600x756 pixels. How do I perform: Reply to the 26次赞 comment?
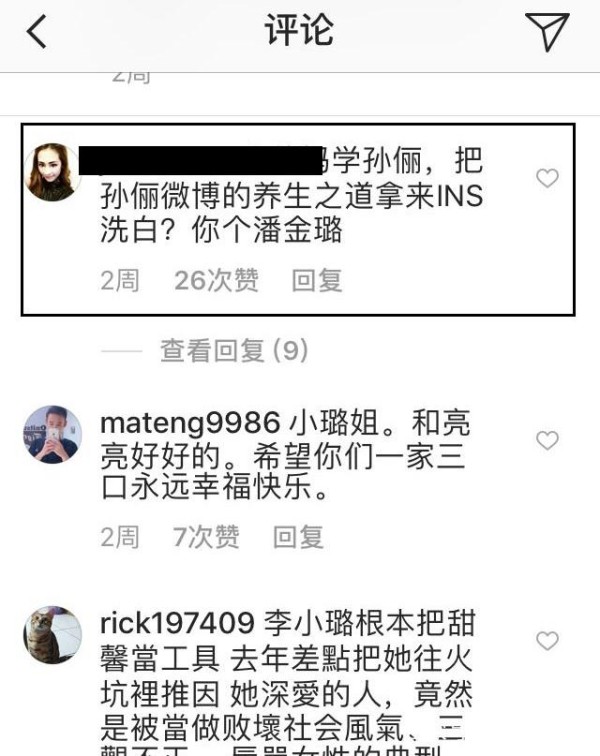pyautogui.click(x=317, y=281)
